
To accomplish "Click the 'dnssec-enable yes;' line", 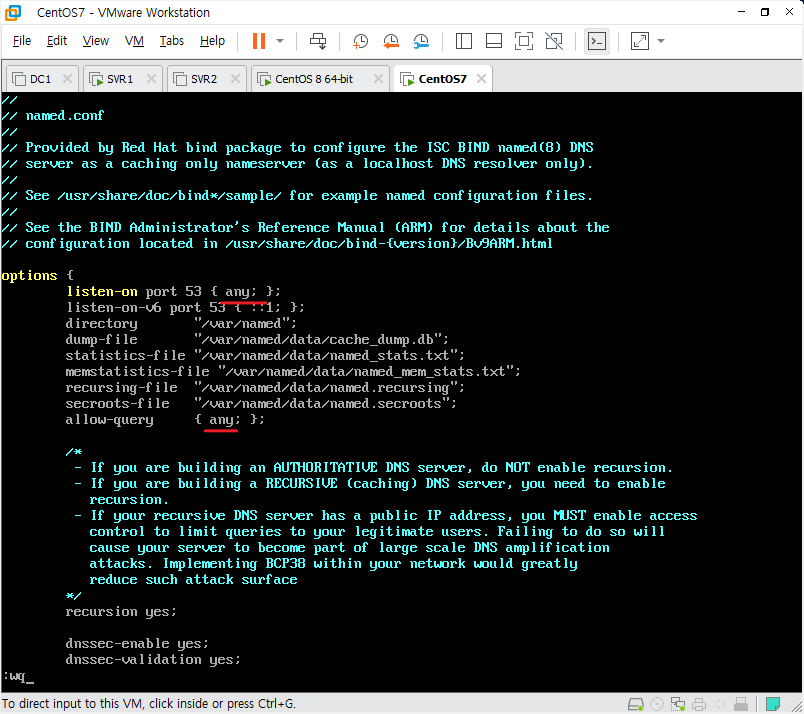I will 137,643.
